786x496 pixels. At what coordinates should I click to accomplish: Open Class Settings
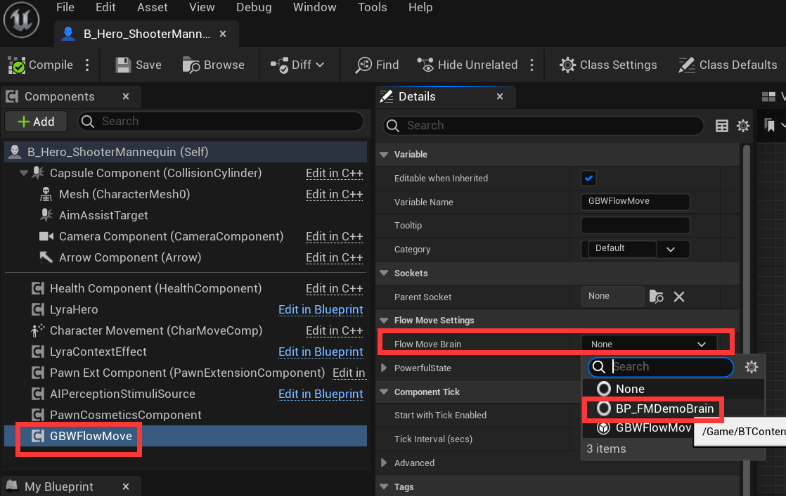click(608, 65)
